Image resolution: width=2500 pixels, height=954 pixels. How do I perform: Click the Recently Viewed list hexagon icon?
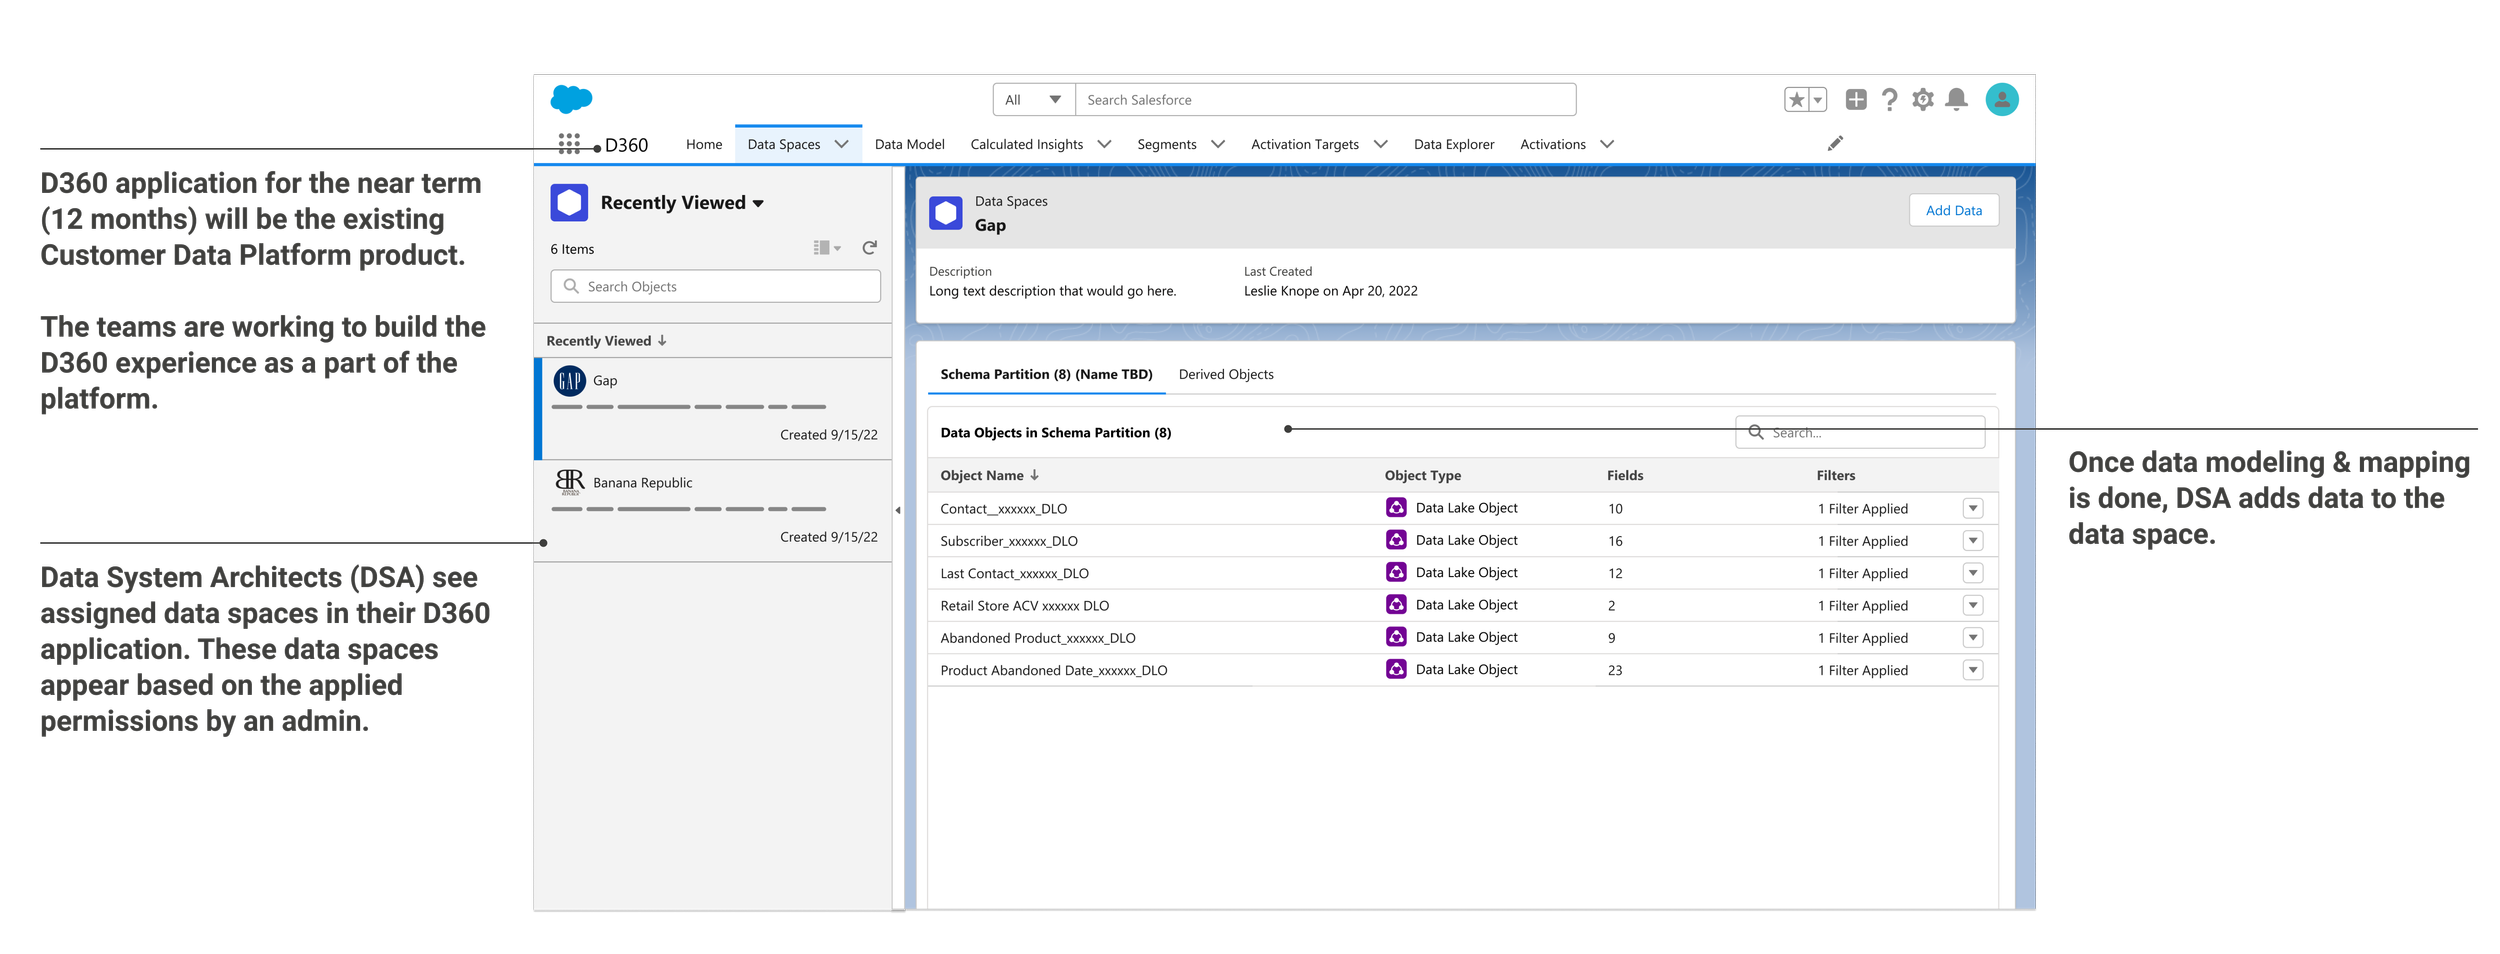pos(569,202)
